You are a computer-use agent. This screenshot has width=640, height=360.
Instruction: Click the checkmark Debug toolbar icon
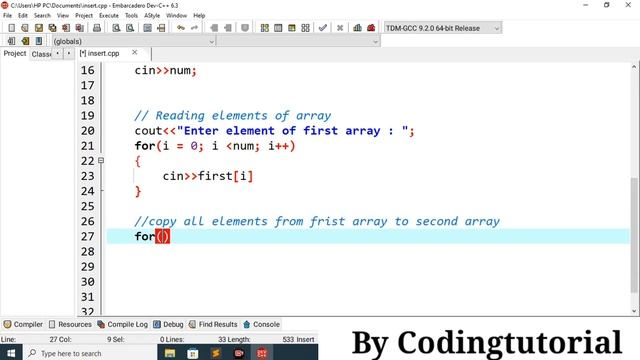point(323,28)
